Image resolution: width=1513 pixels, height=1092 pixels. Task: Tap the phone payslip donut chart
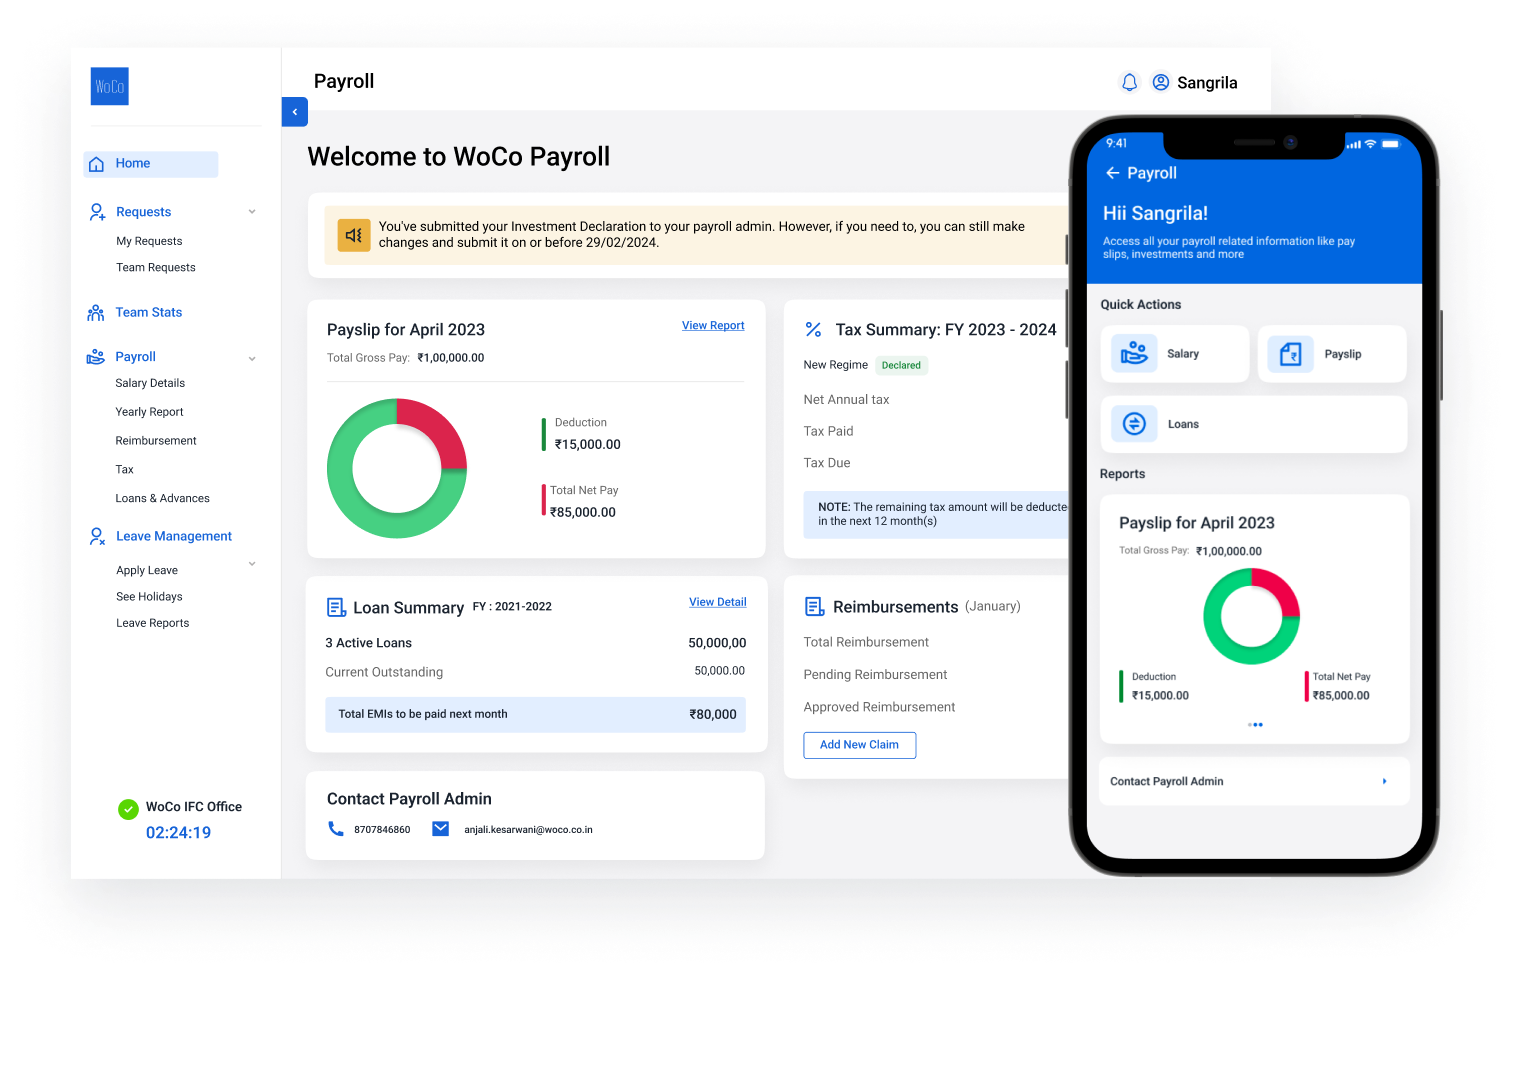1251,616
